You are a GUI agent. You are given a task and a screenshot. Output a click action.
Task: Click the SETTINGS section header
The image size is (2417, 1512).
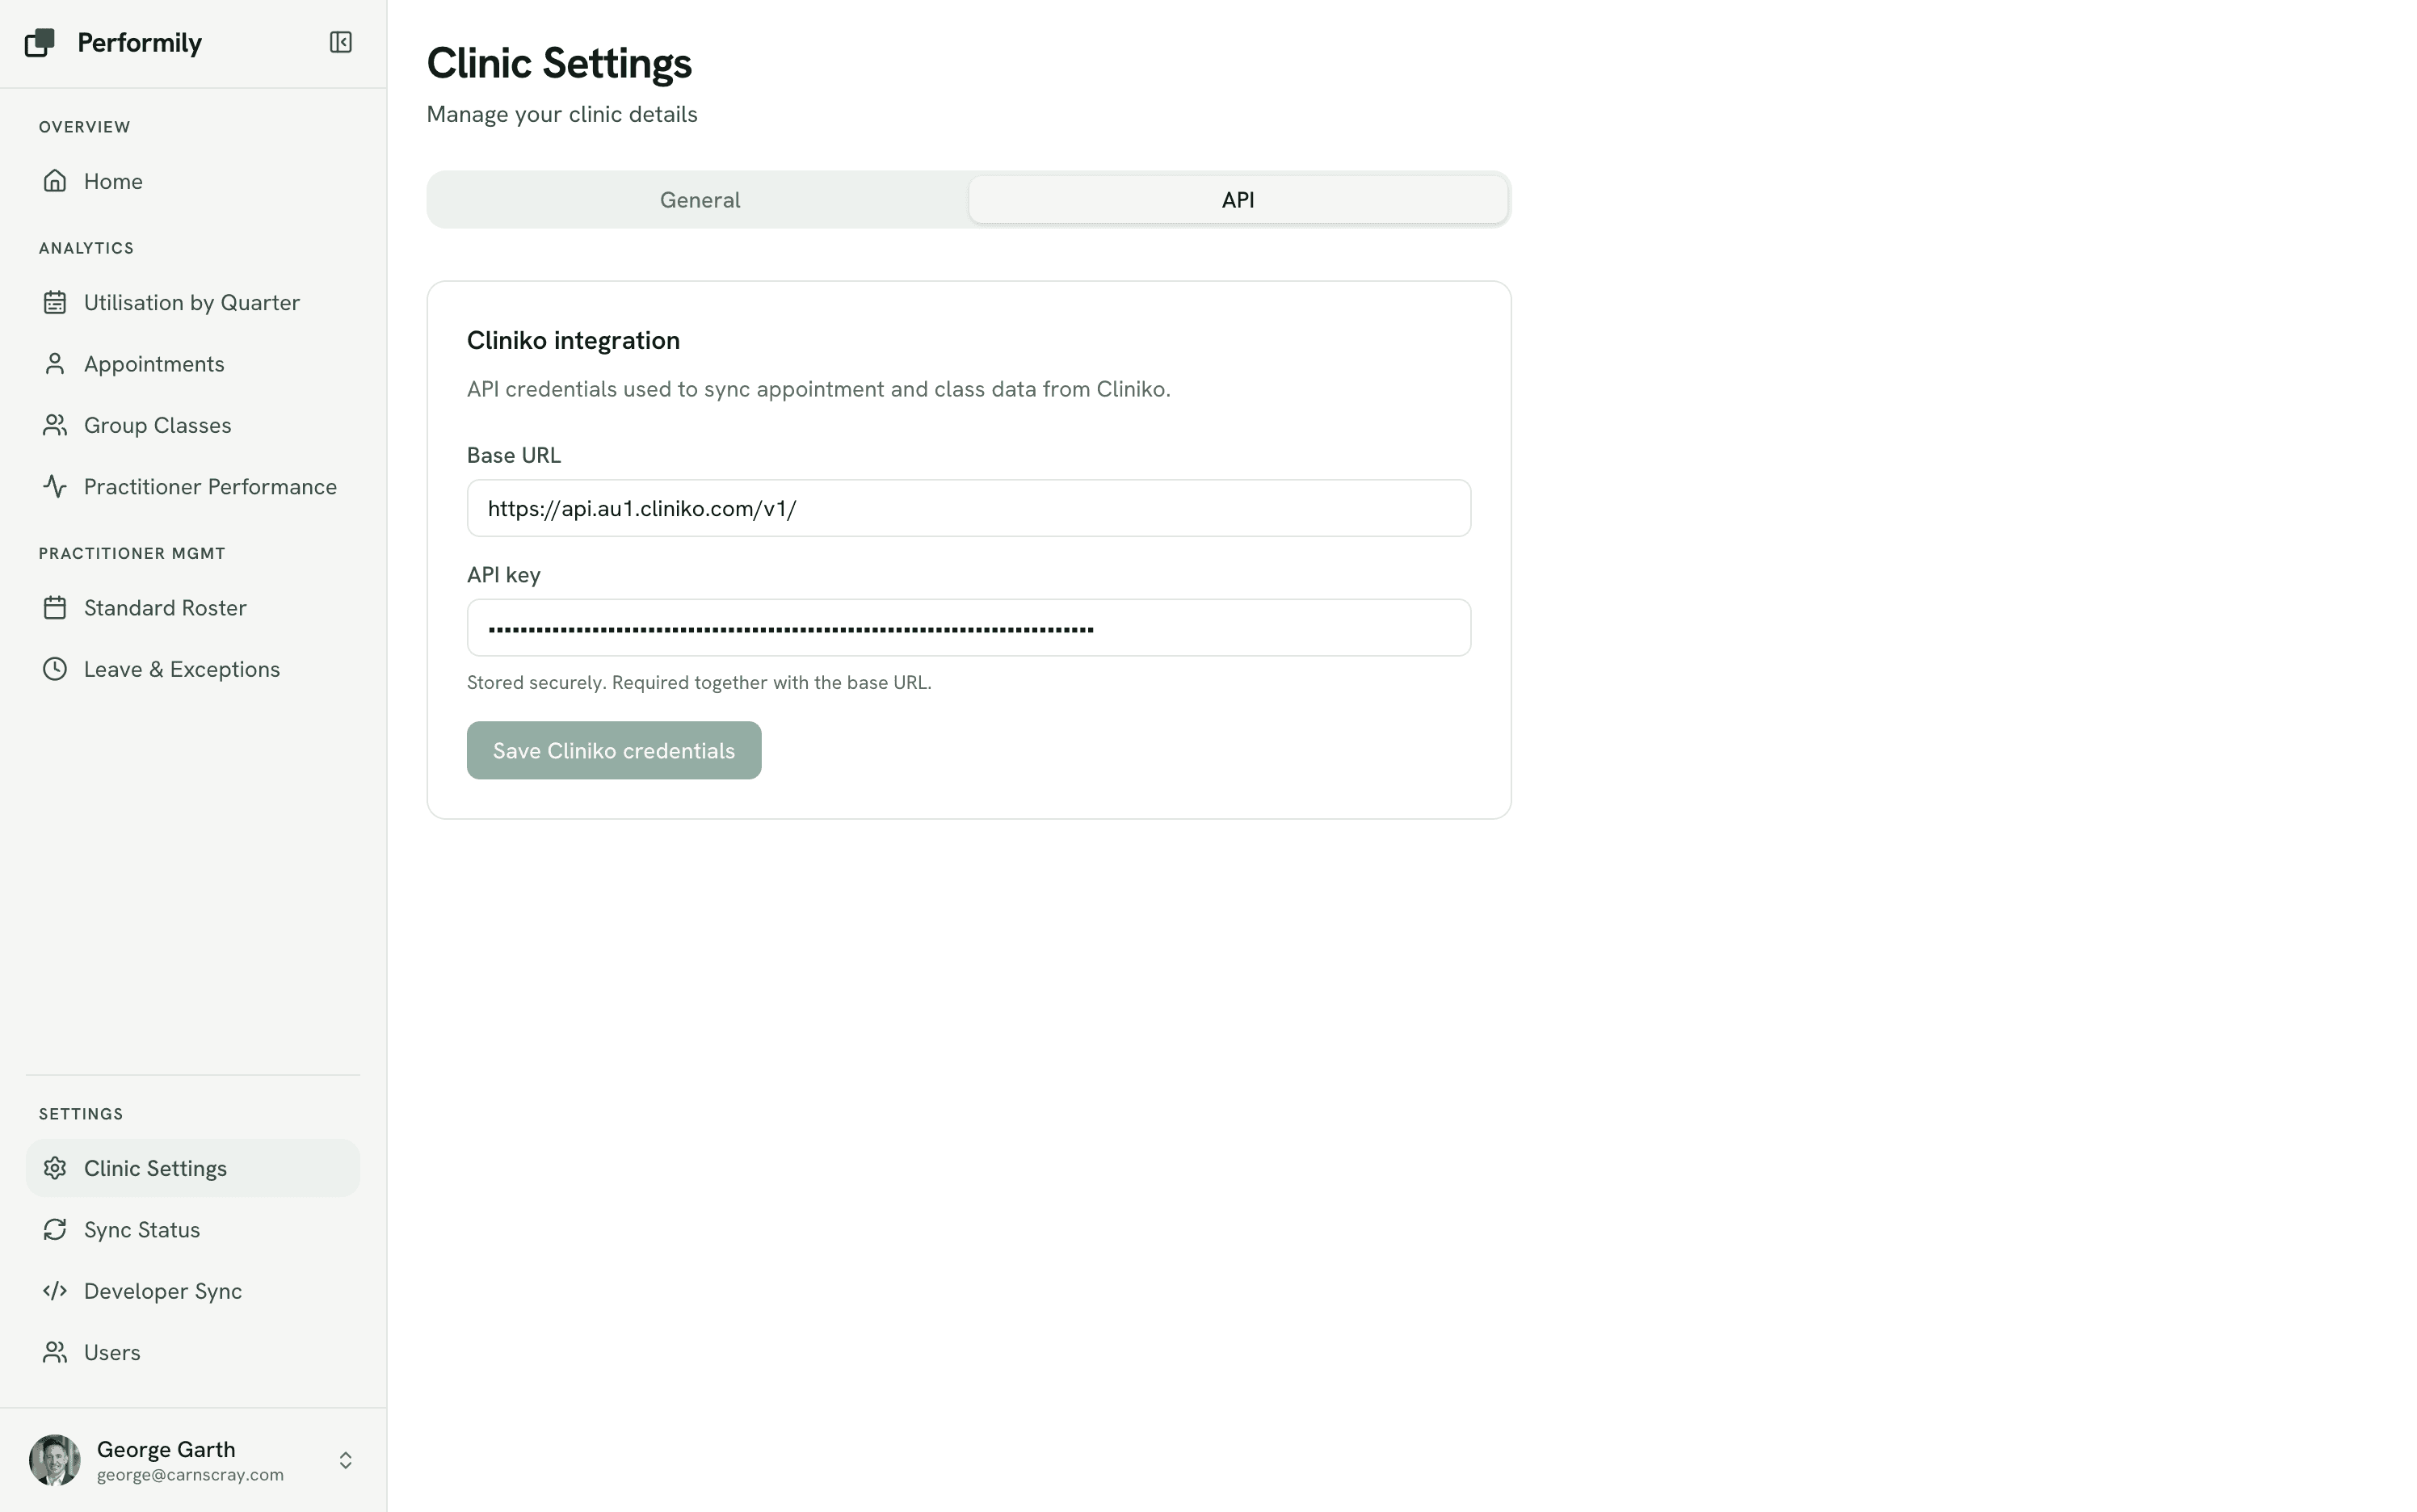point(81,1114)
